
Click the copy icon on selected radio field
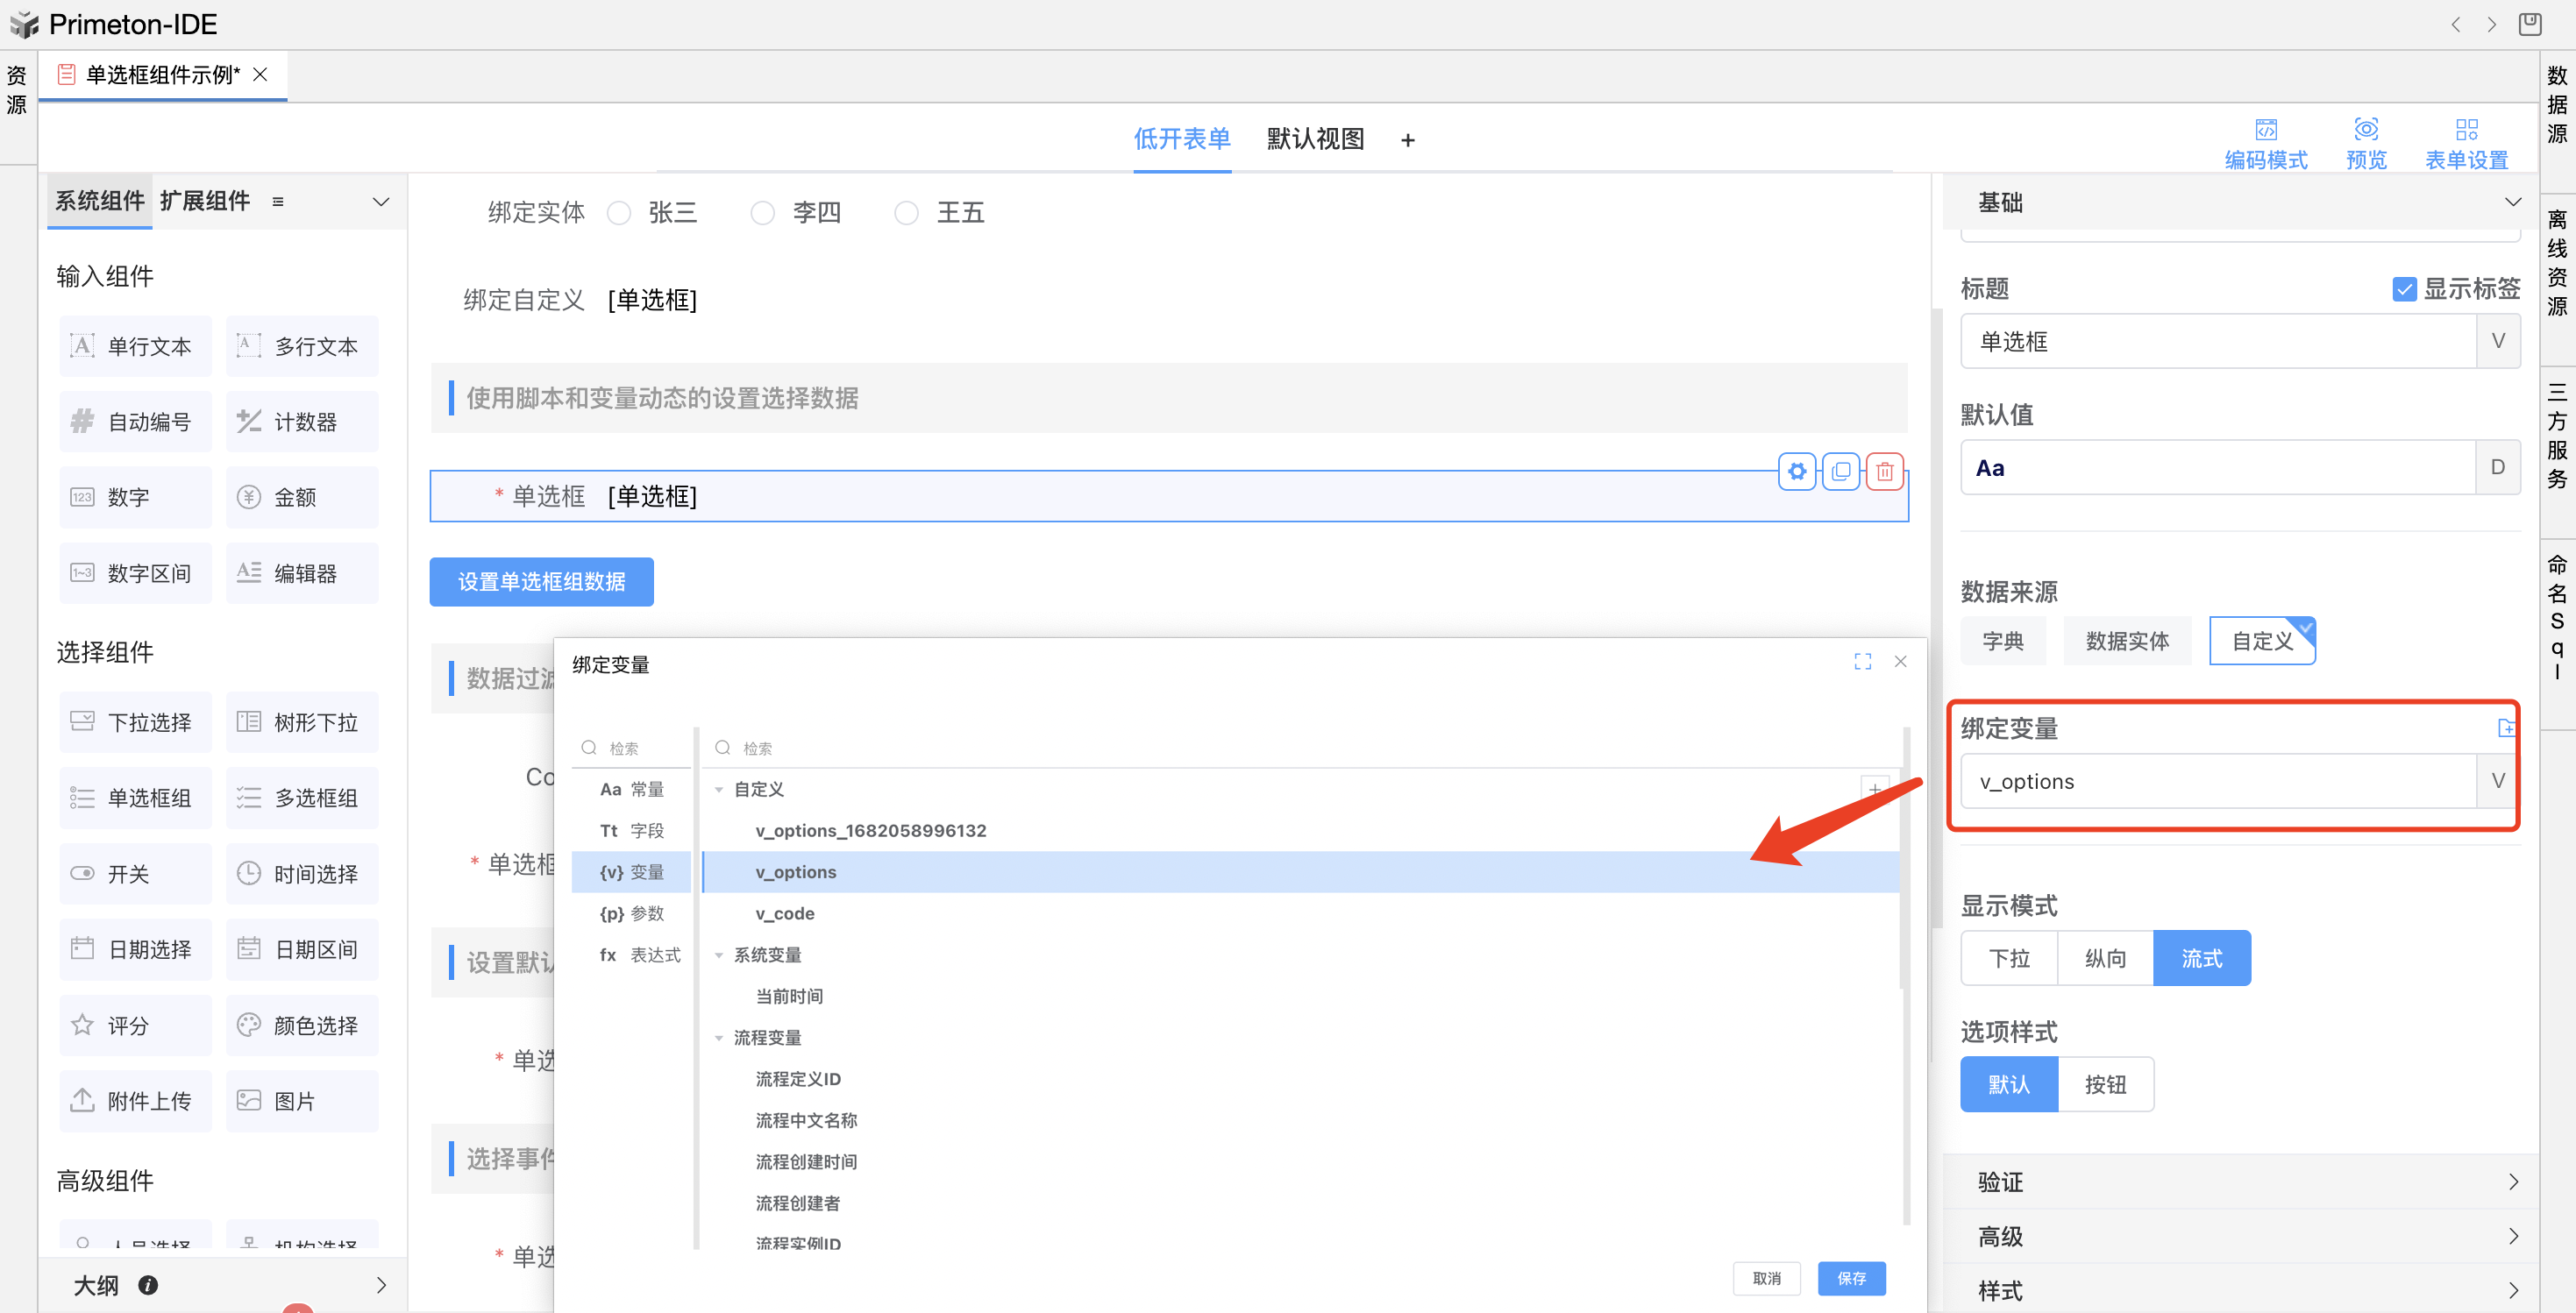pyautogui.click(x=1840, y=471)
